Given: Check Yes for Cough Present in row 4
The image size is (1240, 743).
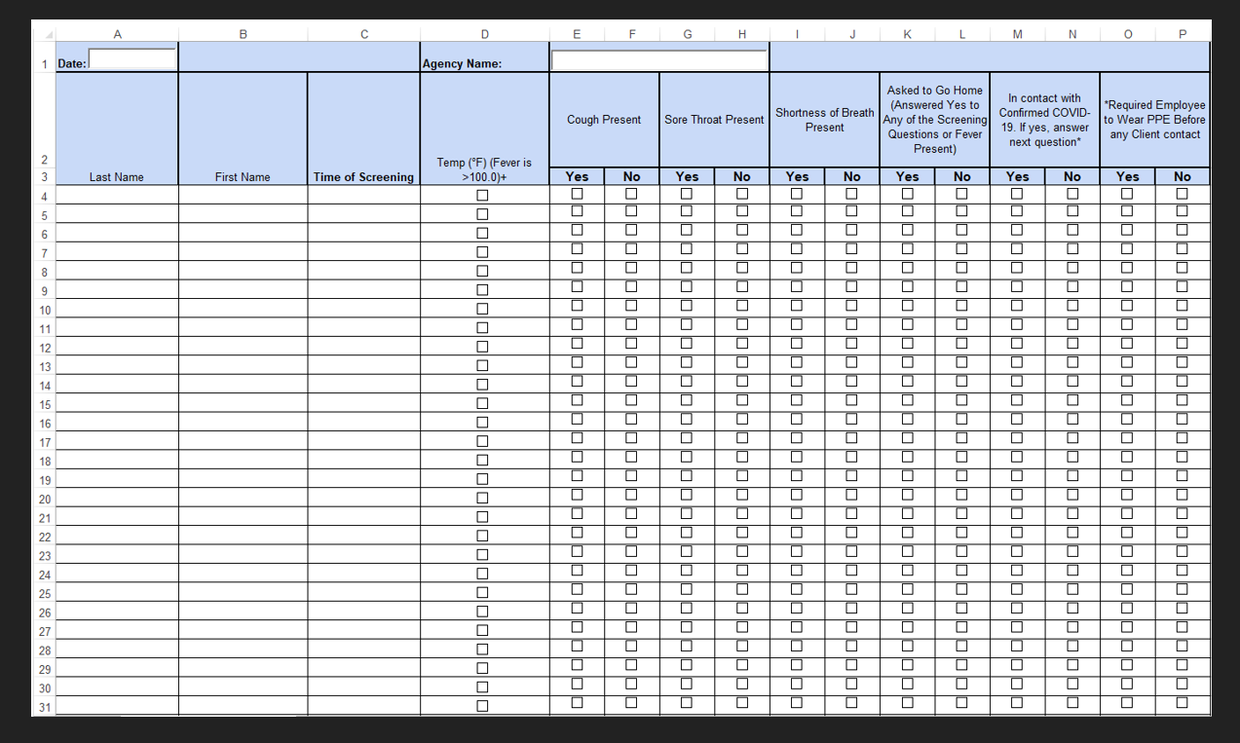Looking at the screenshot, I should tap(577, 194).
